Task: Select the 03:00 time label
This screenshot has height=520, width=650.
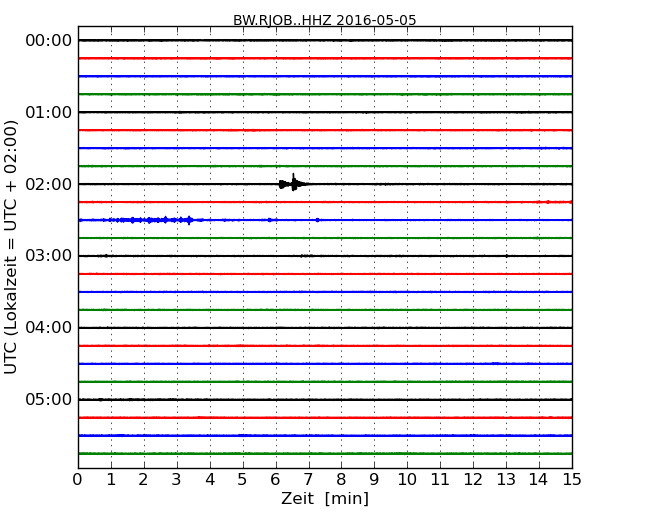Action: coord(49,256)
